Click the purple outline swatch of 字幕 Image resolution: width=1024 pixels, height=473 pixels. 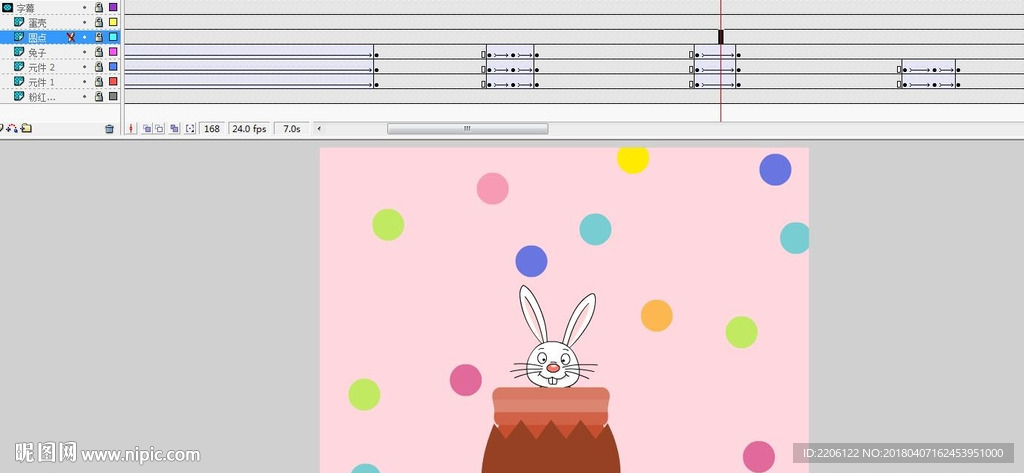[113, 7]
